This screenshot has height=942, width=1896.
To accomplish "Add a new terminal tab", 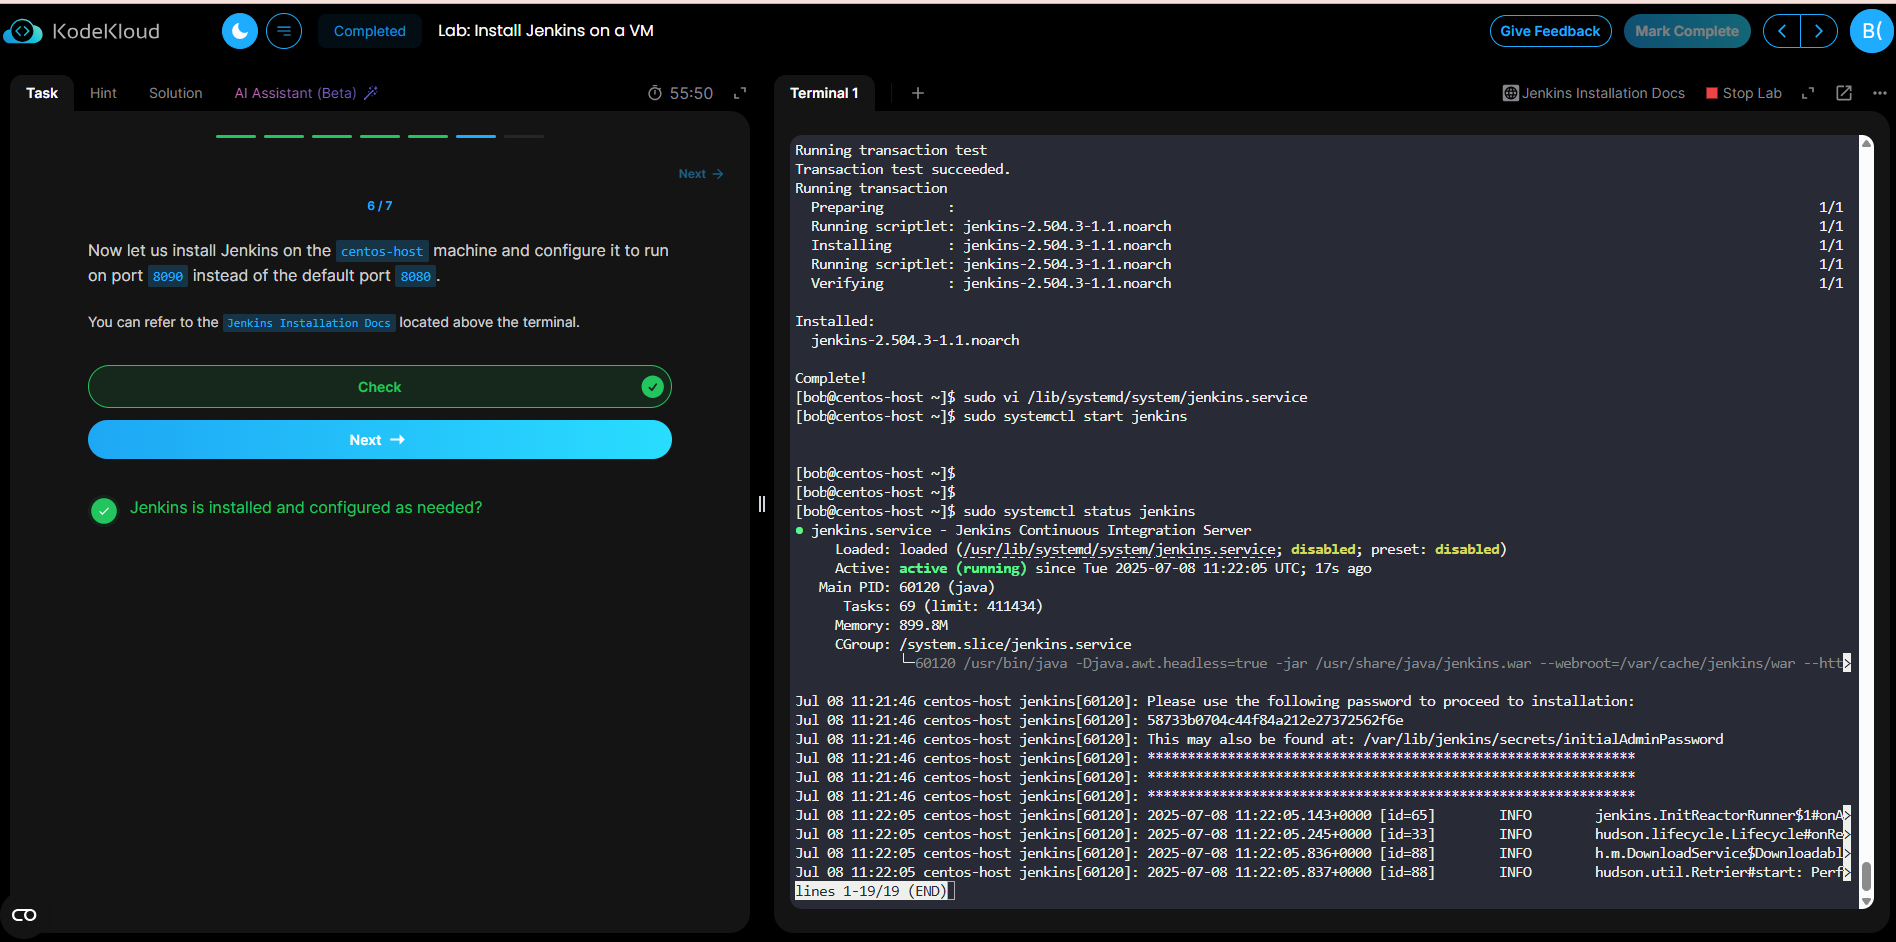I will (x=917, y=93).
